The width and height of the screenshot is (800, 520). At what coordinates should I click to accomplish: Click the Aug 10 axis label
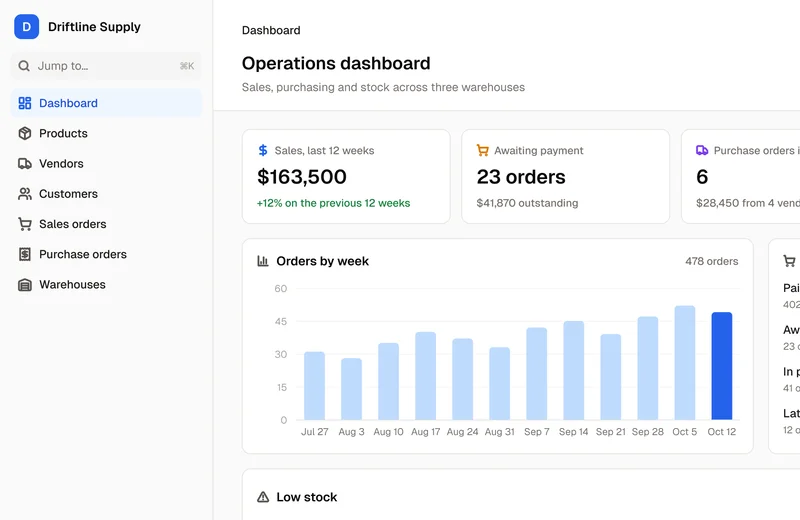point(388,432)
